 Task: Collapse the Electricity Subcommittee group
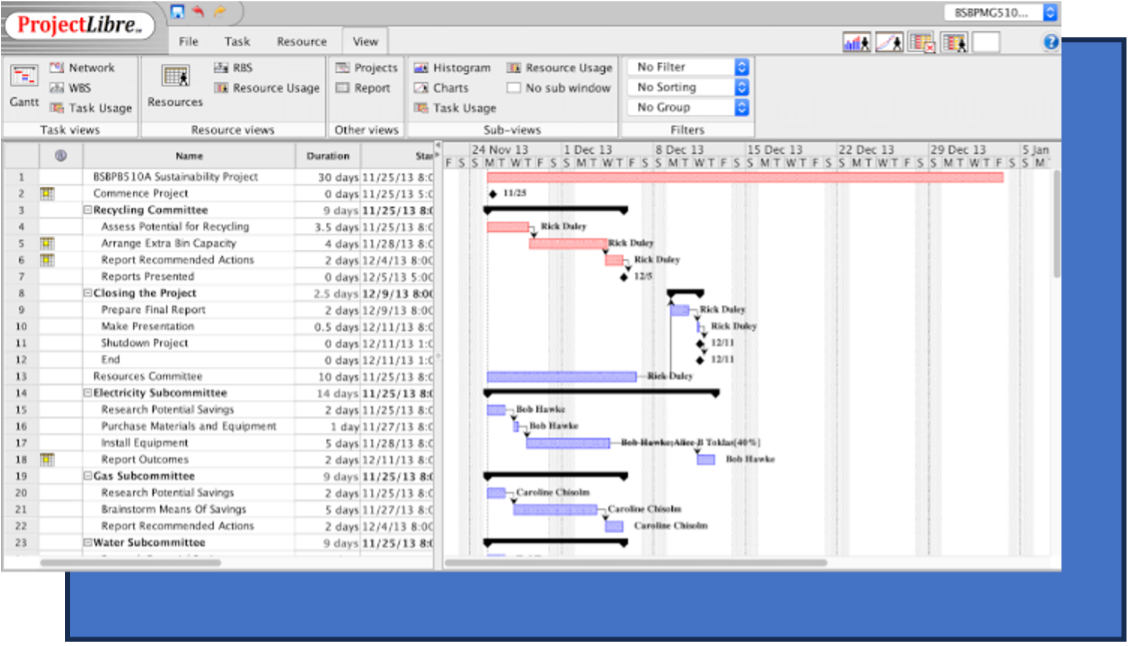[x=88, y=394]
